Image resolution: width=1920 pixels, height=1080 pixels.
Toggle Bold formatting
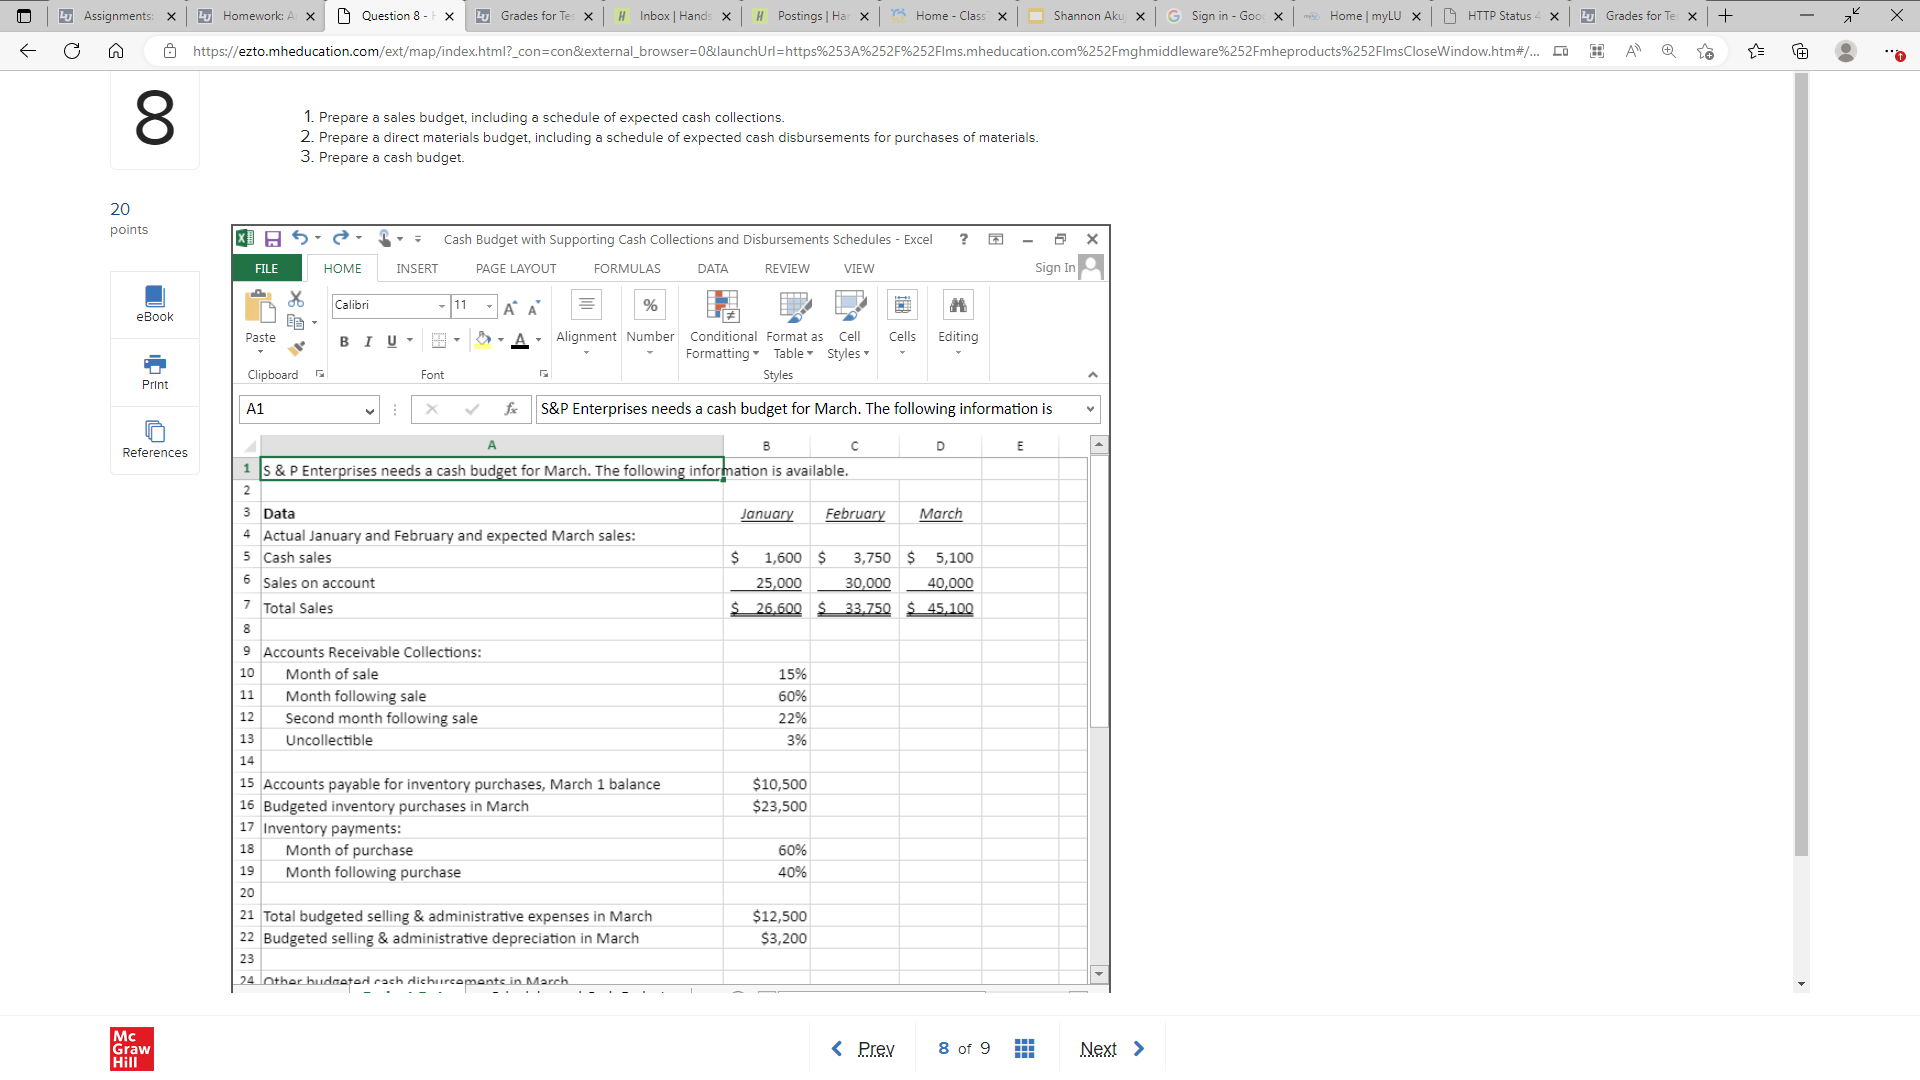coord(344,341)
